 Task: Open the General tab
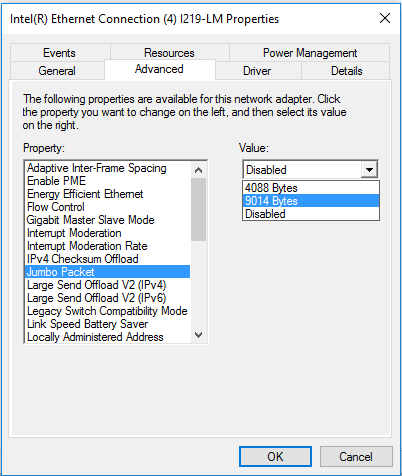57,71
